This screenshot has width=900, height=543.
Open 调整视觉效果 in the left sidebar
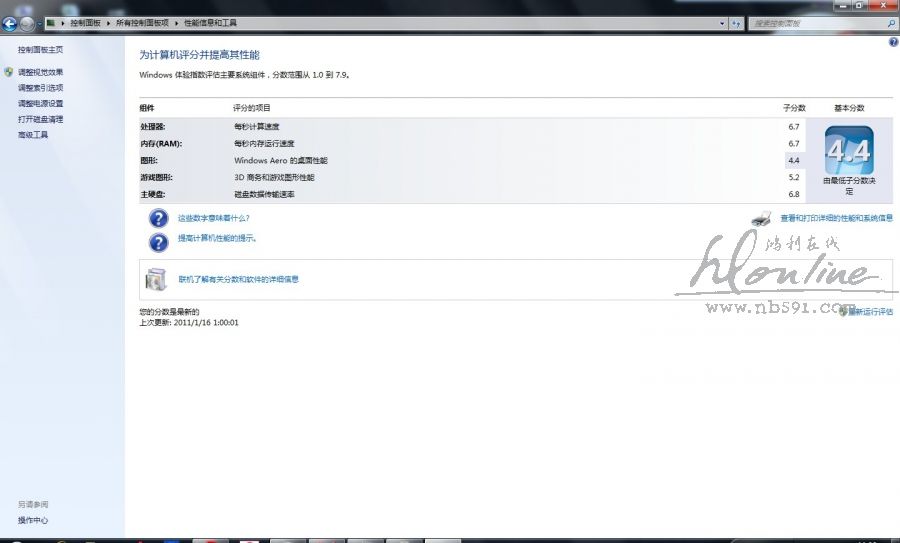point(40,72)
